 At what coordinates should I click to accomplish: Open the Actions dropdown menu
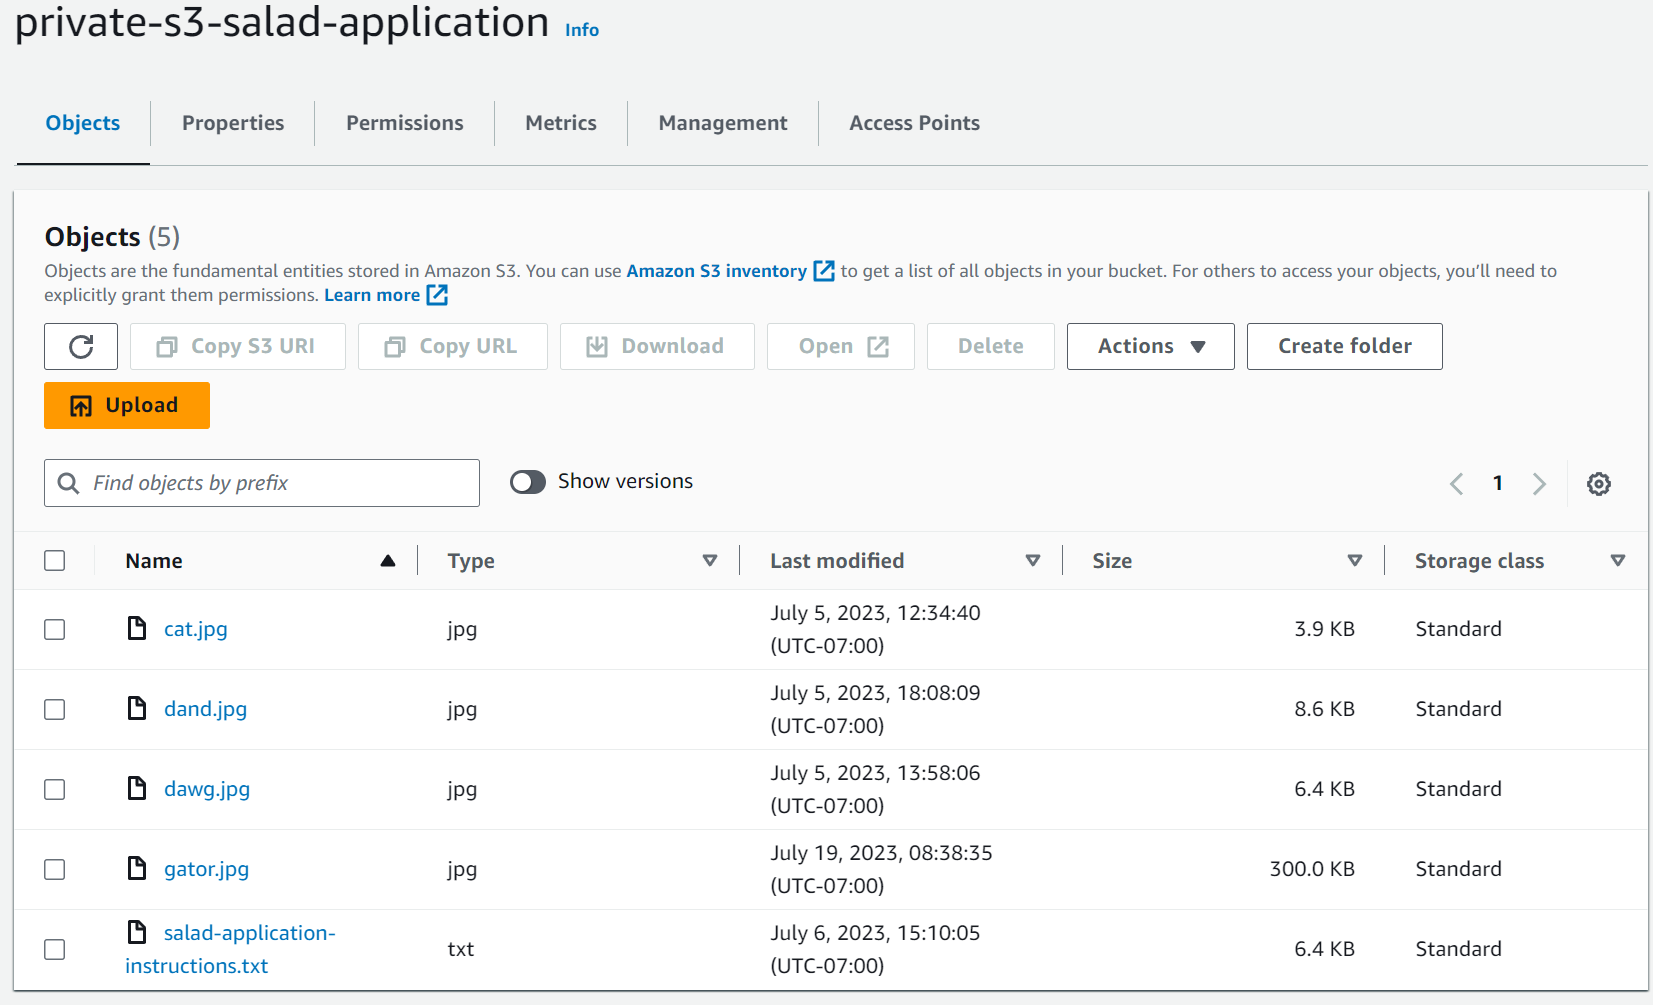(1150, 346)
